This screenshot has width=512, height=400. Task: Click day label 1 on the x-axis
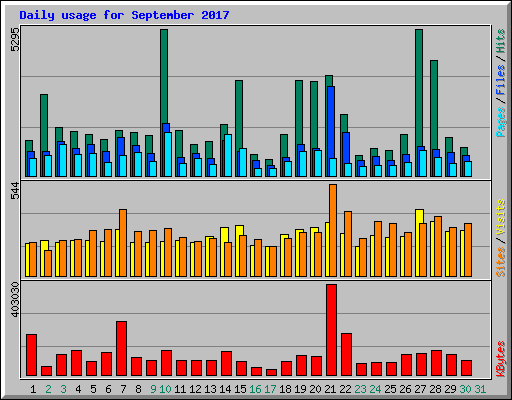click(x=33, y=389)
